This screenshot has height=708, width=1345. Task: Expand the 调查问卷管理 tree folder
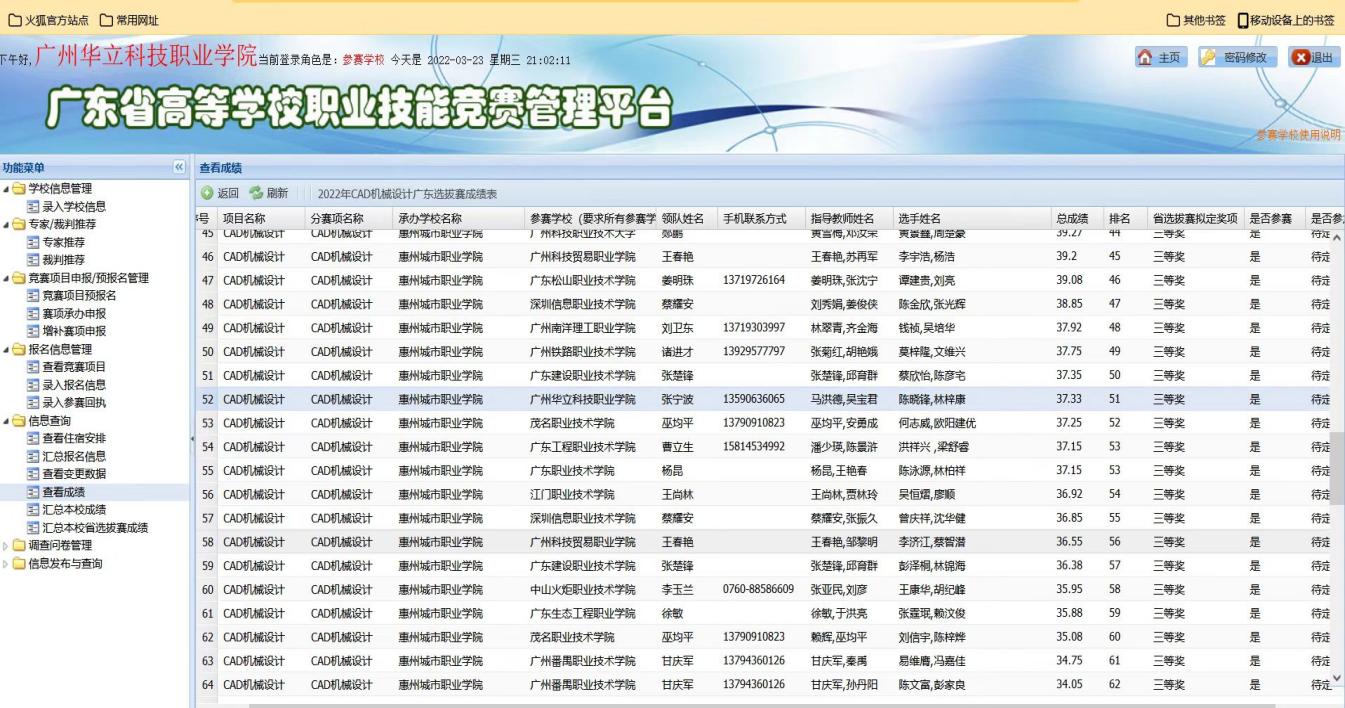click(x=7, y=546)
